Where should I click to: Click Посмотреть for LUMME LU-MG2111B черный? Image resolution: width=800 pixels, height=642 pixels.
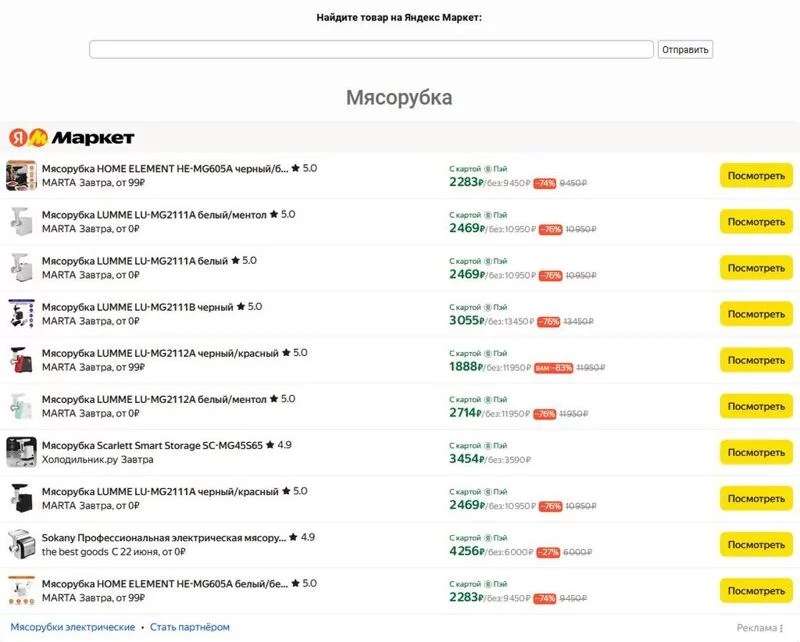tap(756, 314)
